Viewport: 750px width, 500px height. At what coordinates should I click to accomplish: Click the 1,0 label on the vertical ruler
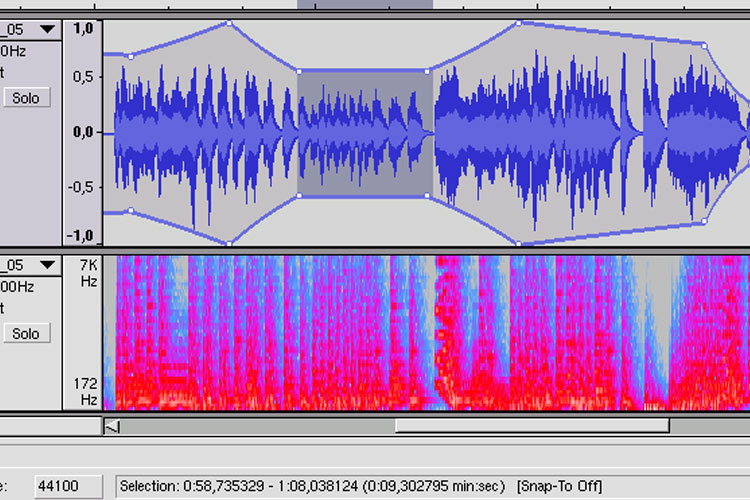tap(83, 29)
